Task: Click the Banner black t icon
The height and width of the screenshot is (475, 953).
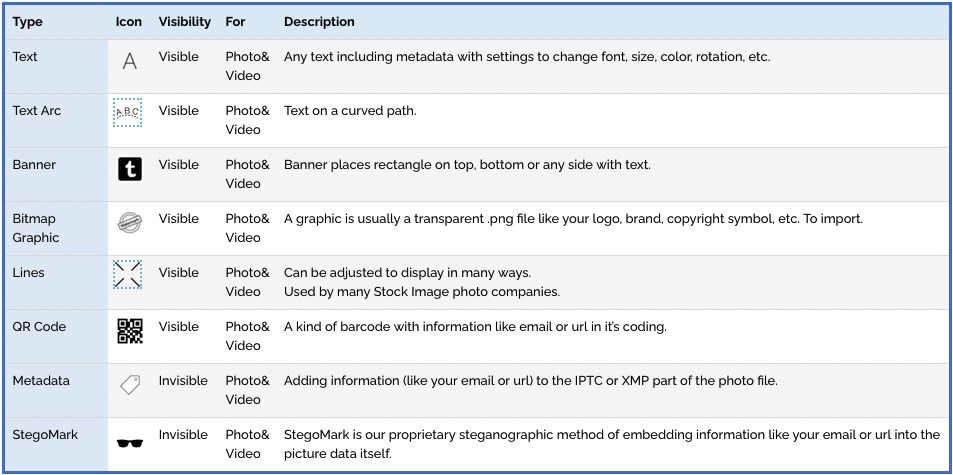Action: coord(129,169)
